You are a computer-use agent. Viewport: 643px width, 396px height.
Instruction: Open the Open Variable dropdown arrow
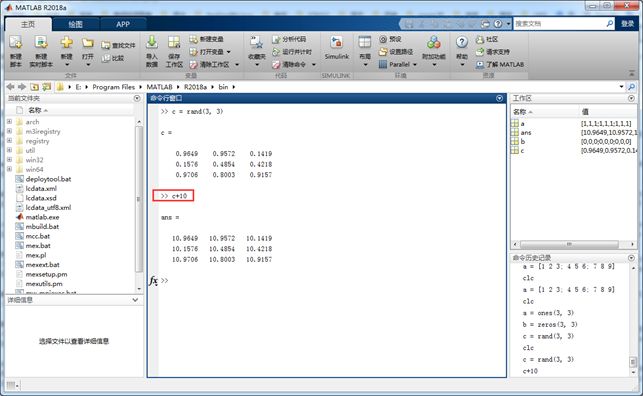coord(228,52)
